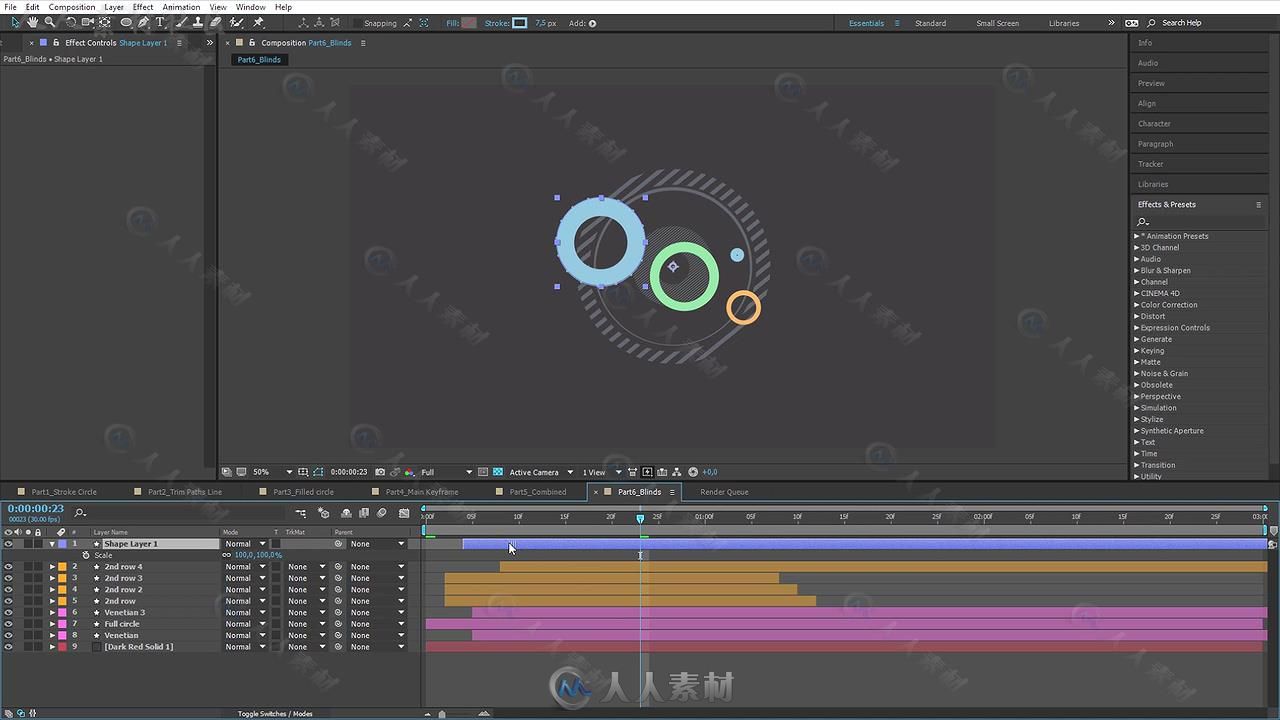Open the Graph Editor in timeline
Screen dimensions: 1280x720
(x=404, y=513)
